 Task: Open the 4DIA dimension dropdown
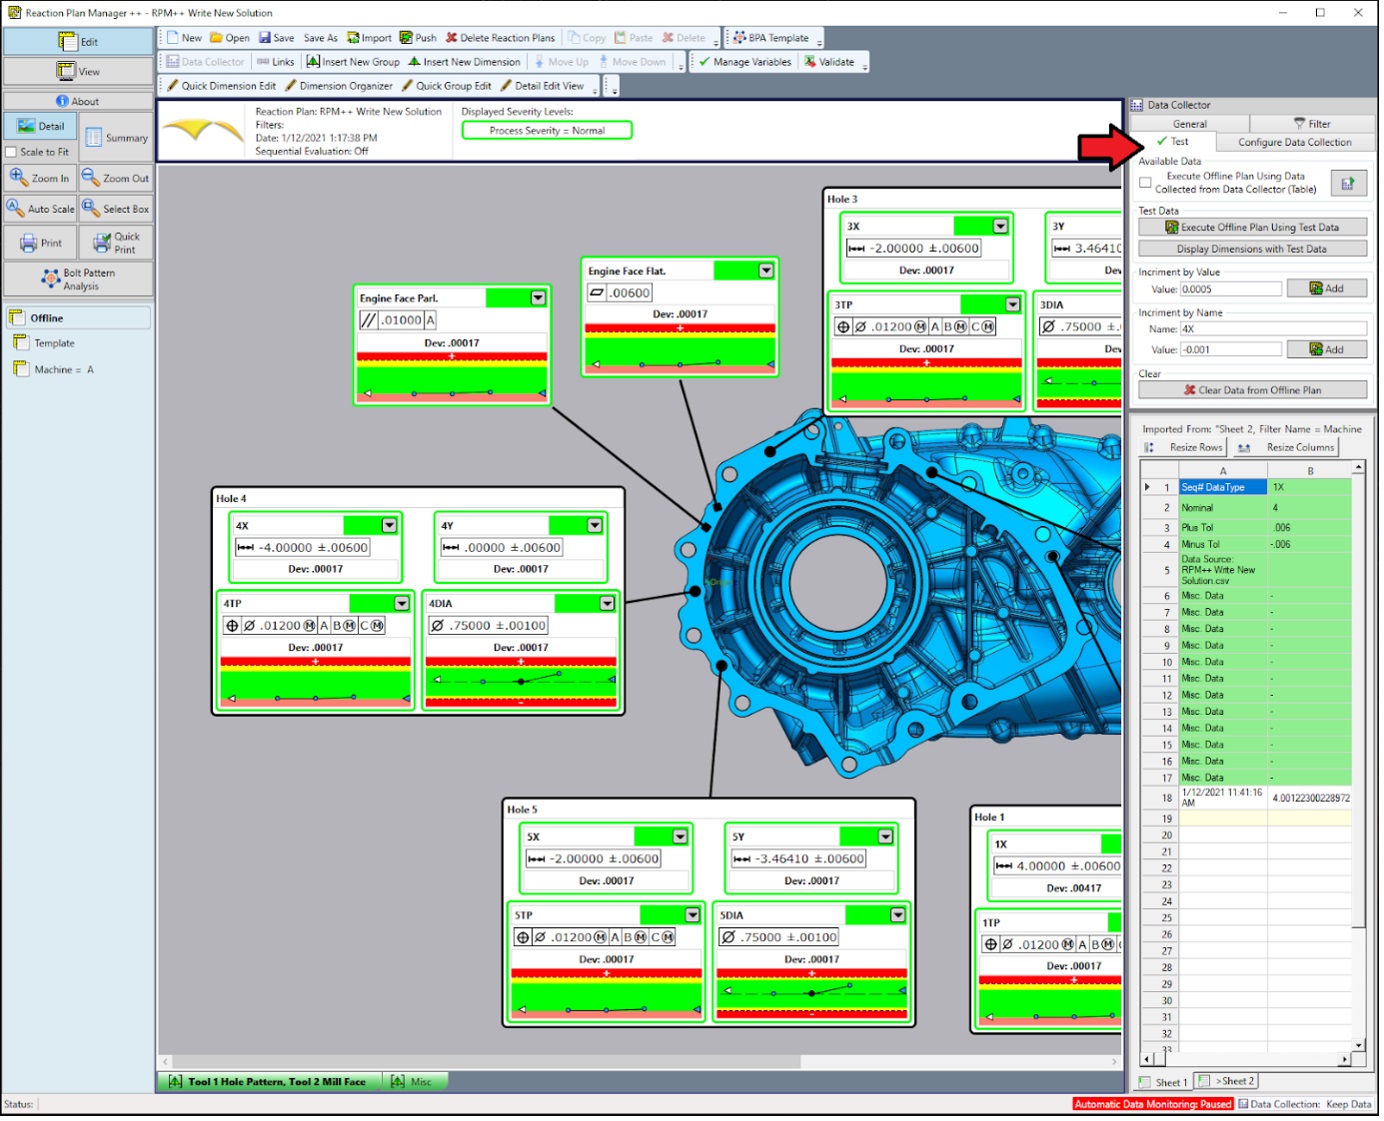(607, 603)
